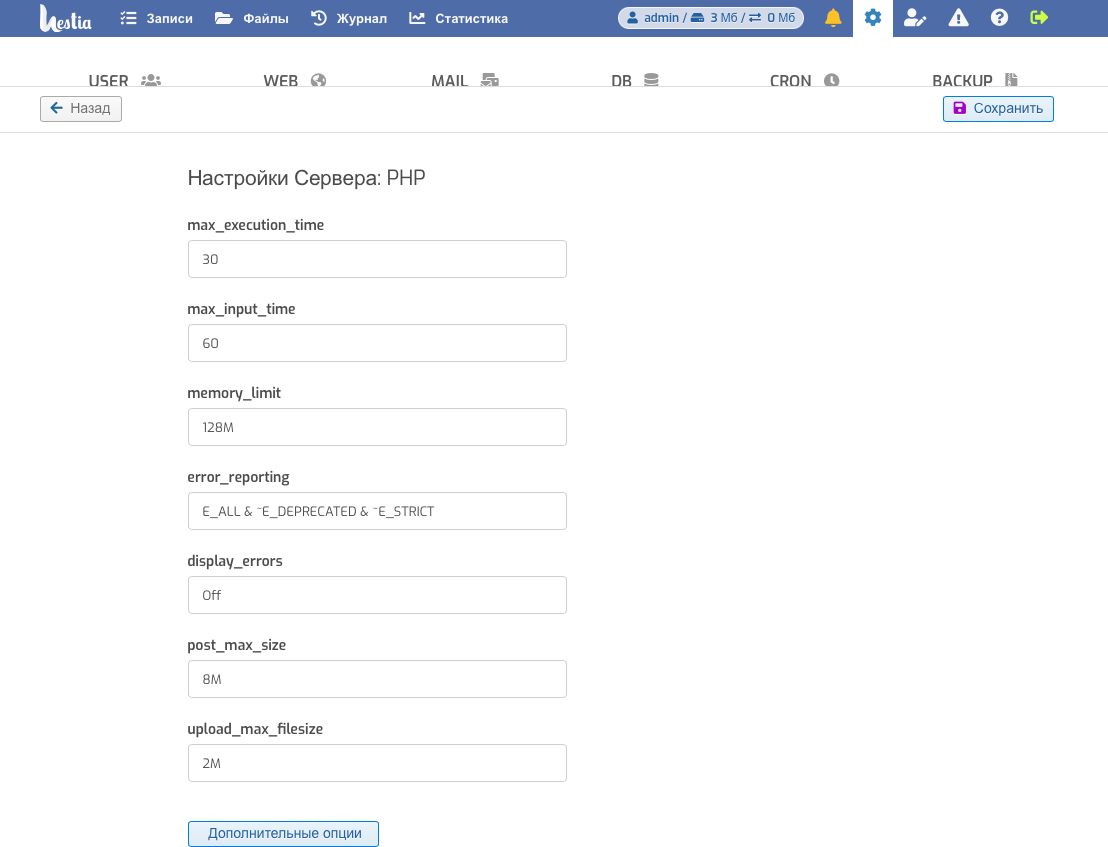Switch to the WEB tab
Image resolution: width=1108 pixels, height=847 pixels.
(x=295, y=80)
